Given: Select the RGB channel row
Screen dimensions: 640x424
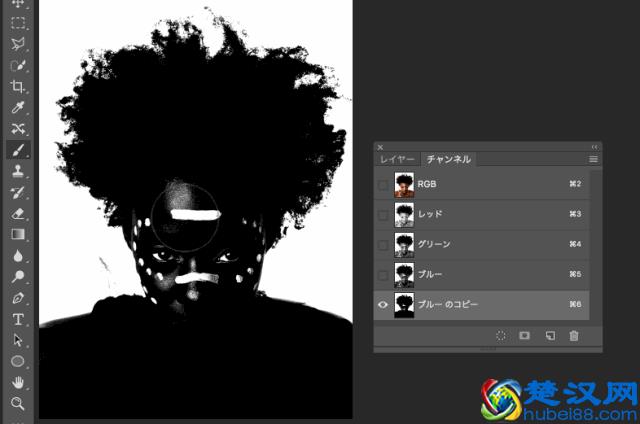Looking at the screenshot, I should tap(482, 184).
